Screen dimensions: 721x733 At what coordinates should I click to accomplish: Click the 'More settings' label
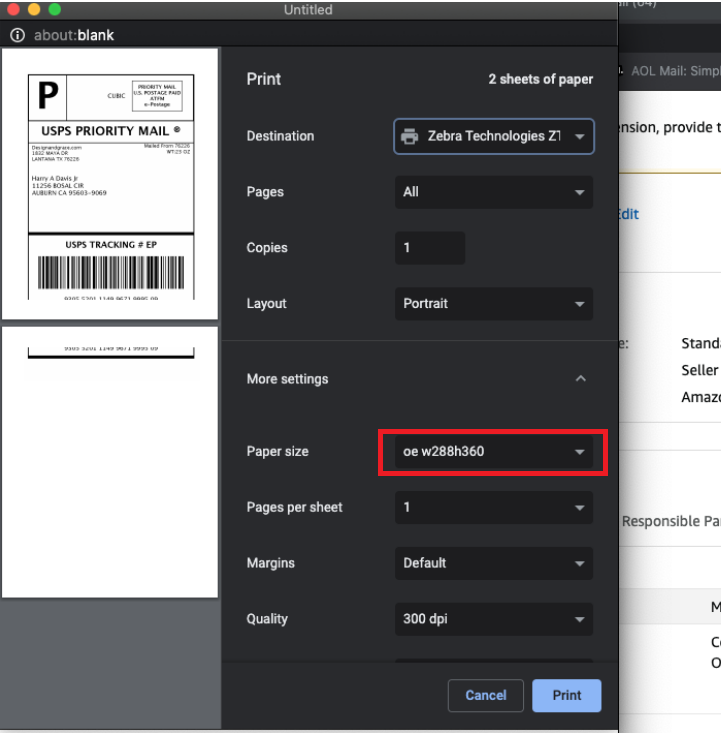pyautogui.click(x=288, y=379)
